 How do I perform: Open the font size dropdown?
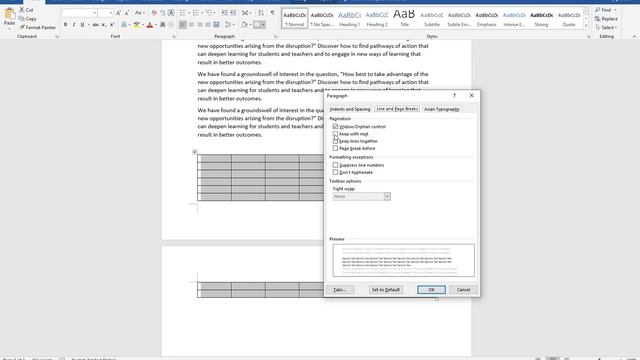click(111, 13)
